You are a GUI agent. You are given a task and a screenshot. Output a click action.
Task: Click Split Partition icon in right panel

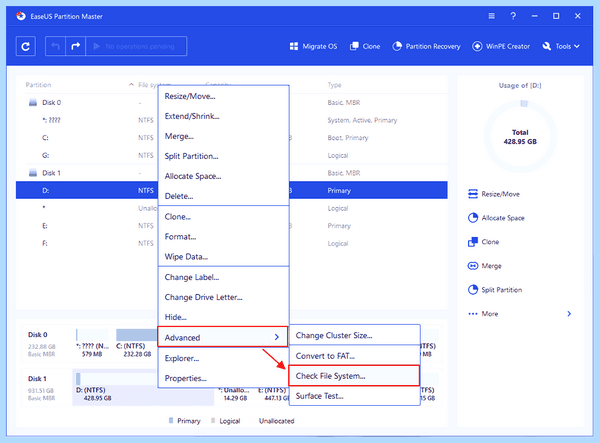click(473, 290)
